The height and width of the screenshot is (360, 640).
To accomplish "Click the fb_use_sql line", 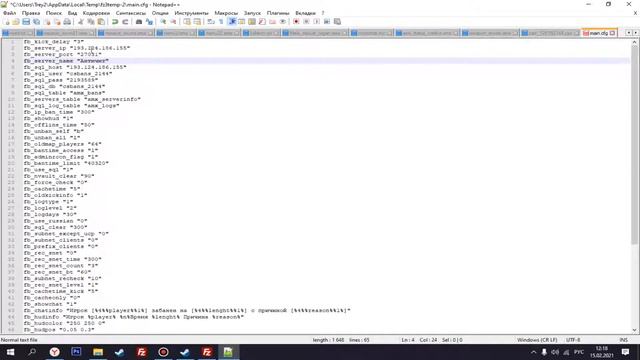I will (48, 170).
